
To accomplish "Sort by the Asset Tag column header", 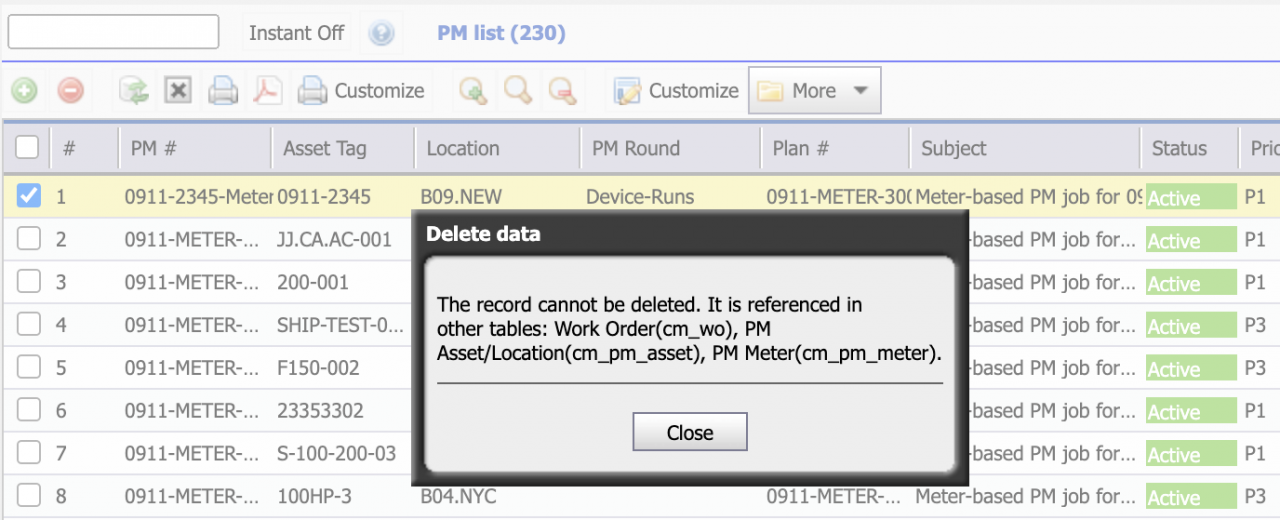I will point(325,148).
